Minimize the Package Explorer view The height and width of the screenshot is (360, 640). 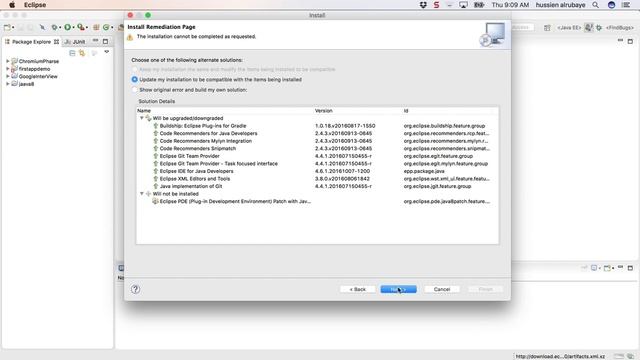(95, 41)
